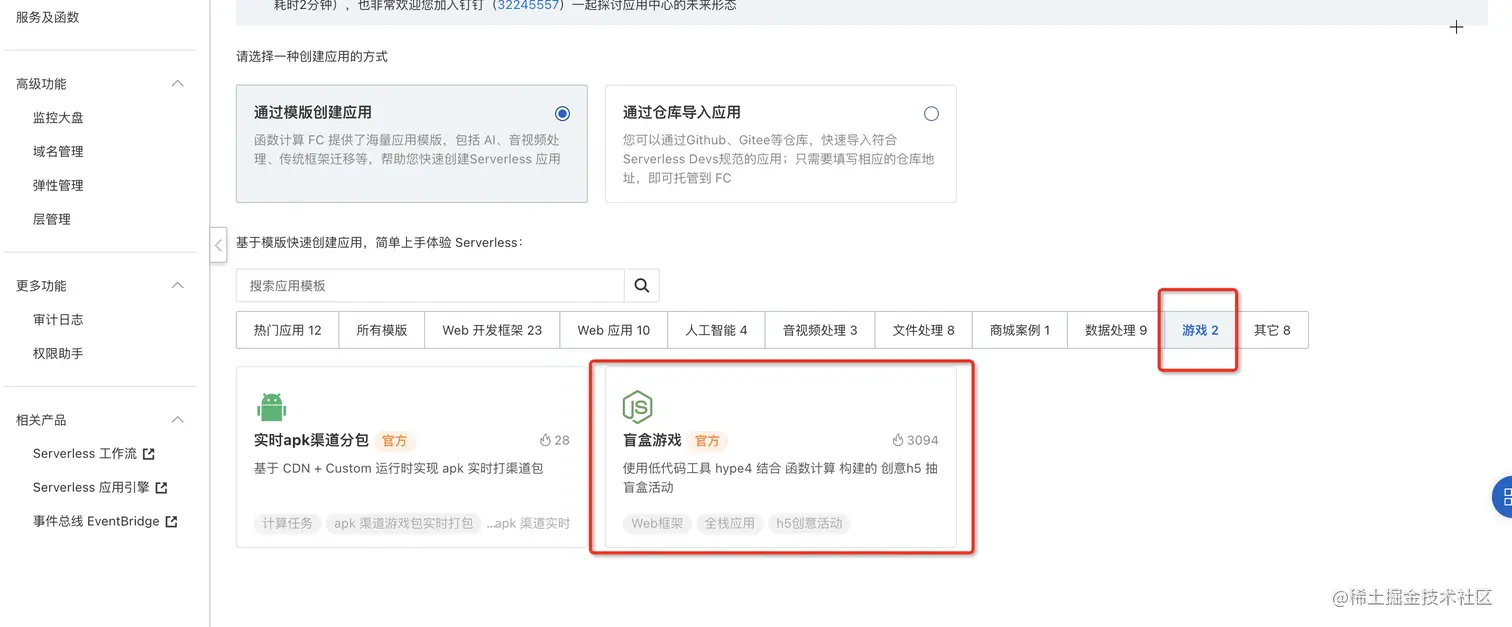Switch to the Web 开发框架 23 tab

tap(492, 330)
